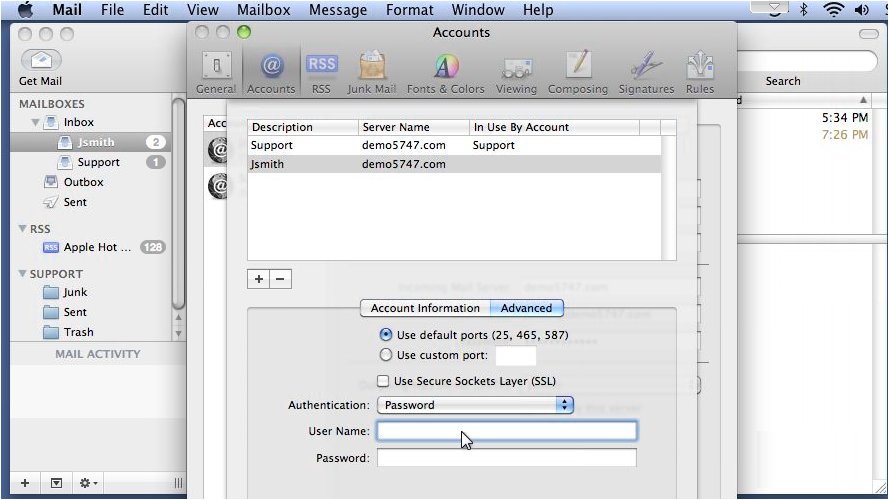Click Bluetooth icon in menu bar

pos(803,10)
